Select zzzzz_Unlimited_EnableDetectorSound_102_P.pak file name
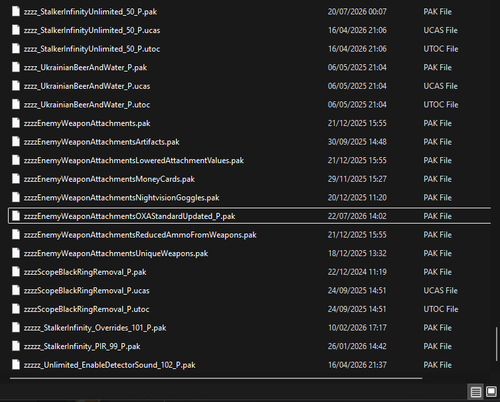The height and width of the screenshot is (402, 500). pyautogui.click(x=110, y=365)
